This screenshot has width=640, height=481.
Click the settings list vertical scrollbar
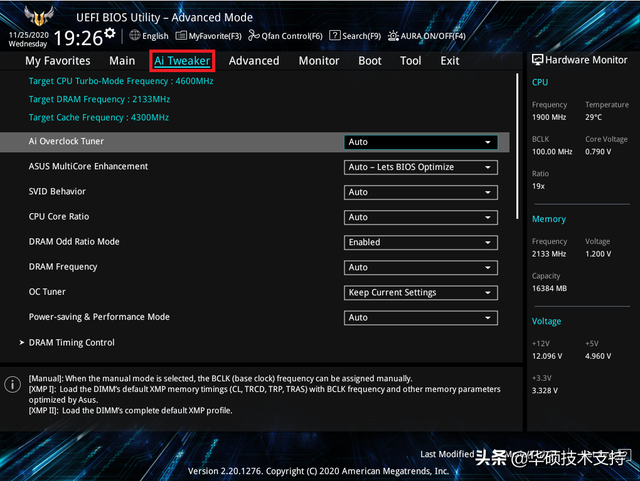pyautogui.click(x=517, y=146)
